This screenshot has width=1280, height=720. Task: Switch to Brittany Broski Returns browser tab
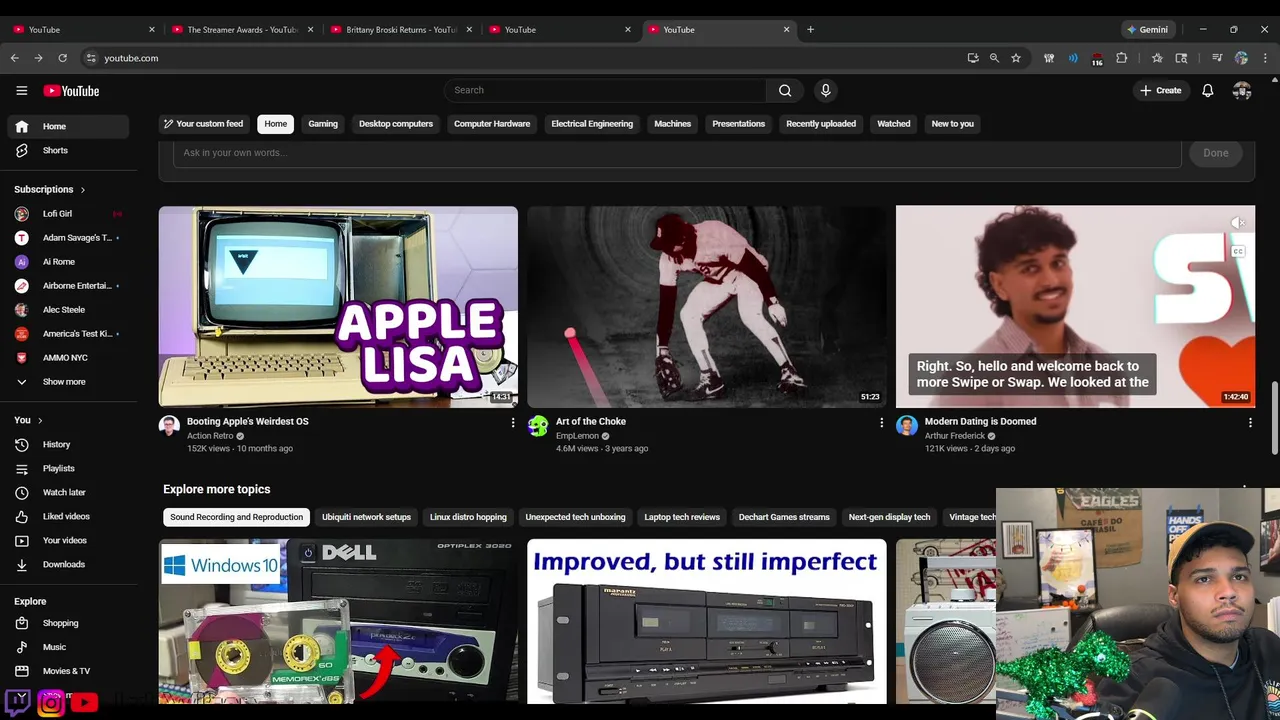(401, 29)
